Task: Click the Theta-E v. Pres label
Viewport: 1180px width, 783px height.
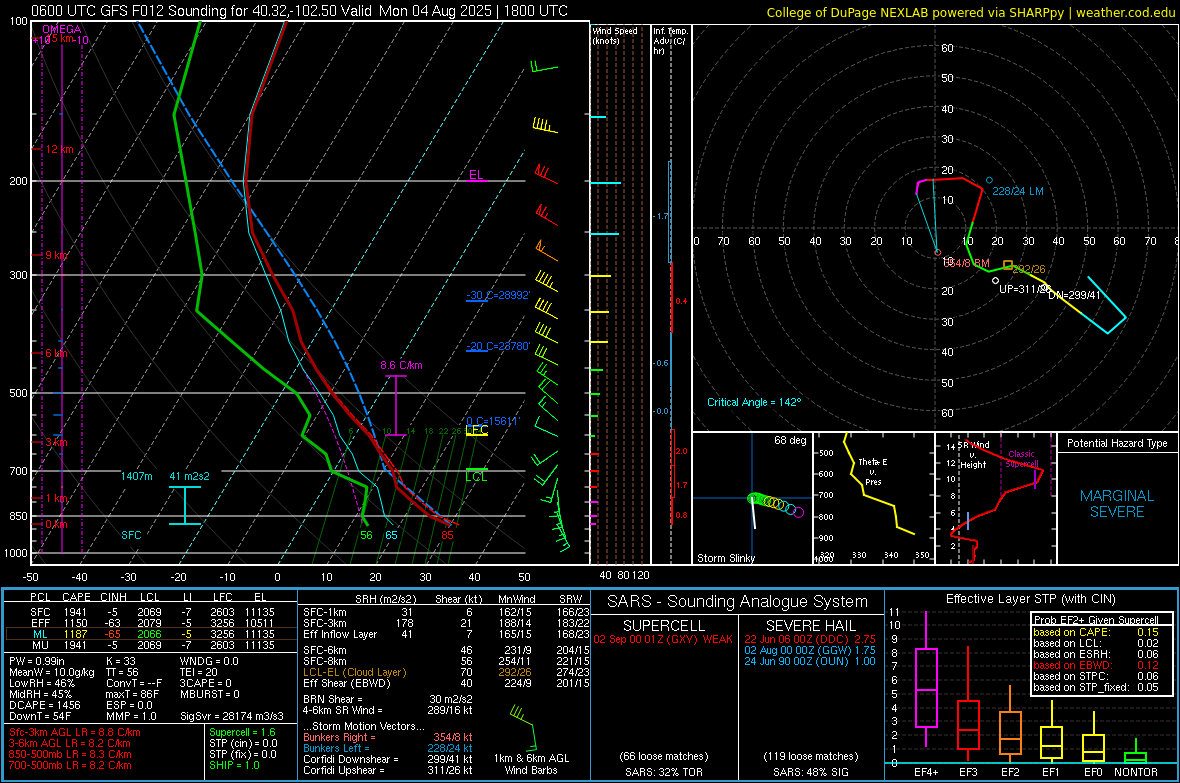Action: (x=873, y=471)
